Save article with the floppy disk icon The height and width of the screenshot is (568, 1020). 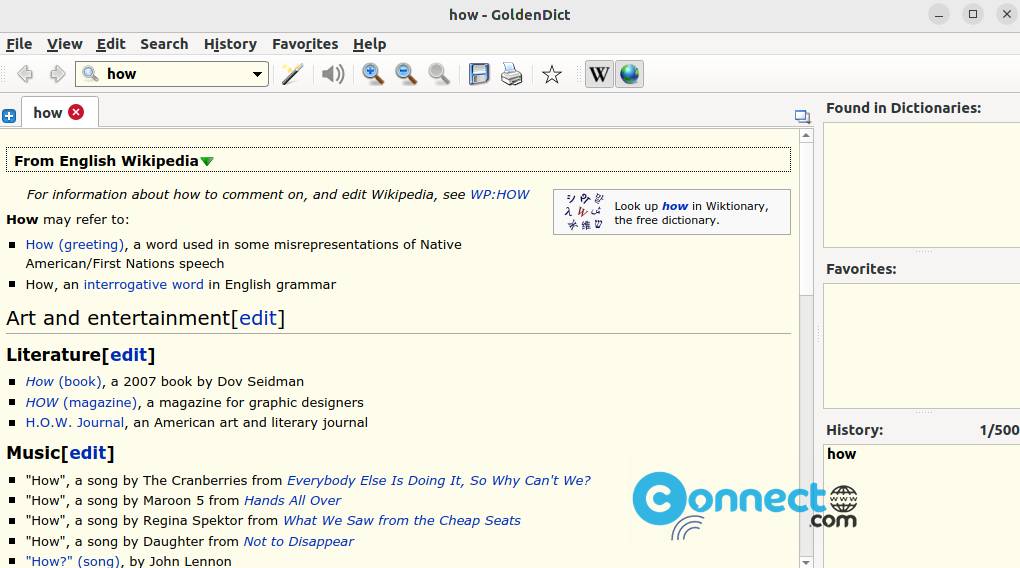click(x=479, y=74)
